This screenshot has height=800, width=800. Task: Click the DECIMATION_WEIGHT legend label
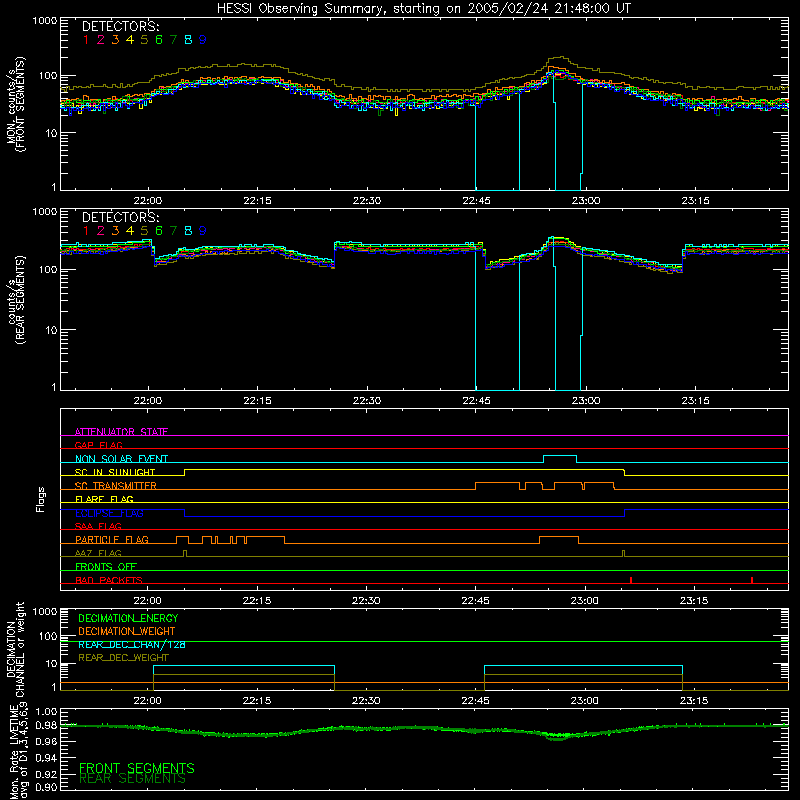point(127,631)
